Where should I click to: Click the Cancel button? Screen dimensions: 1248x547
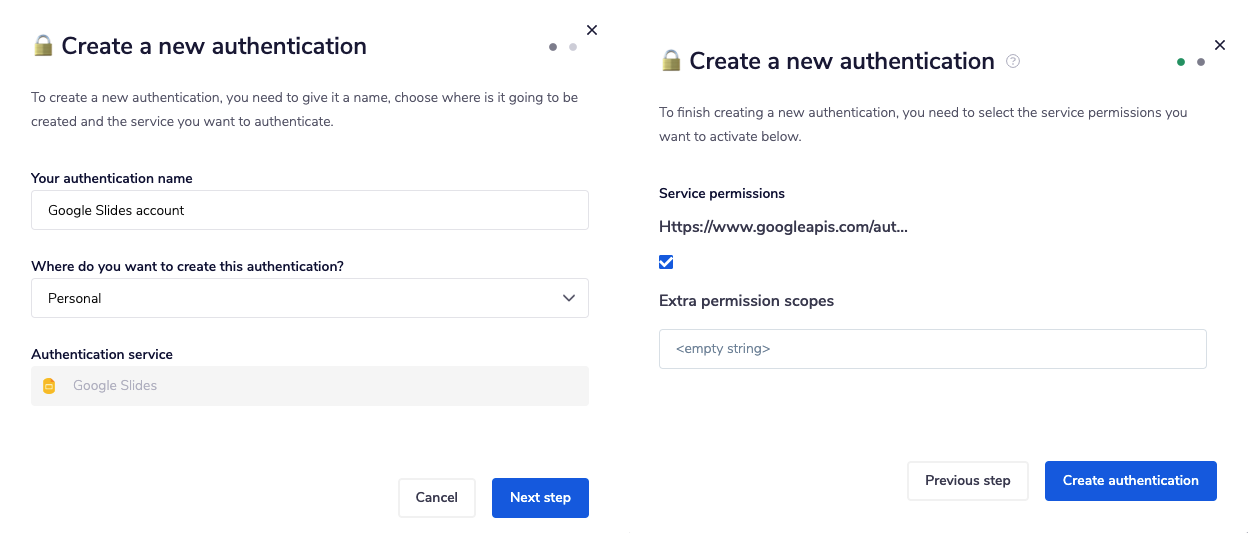coord(437,498)
